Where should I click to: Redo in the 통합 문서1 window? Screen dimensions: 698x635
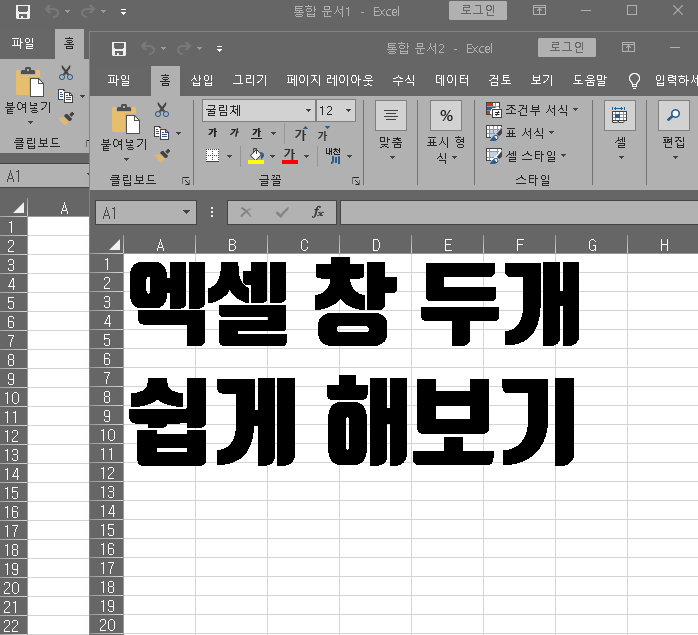(x=88, y=12)
